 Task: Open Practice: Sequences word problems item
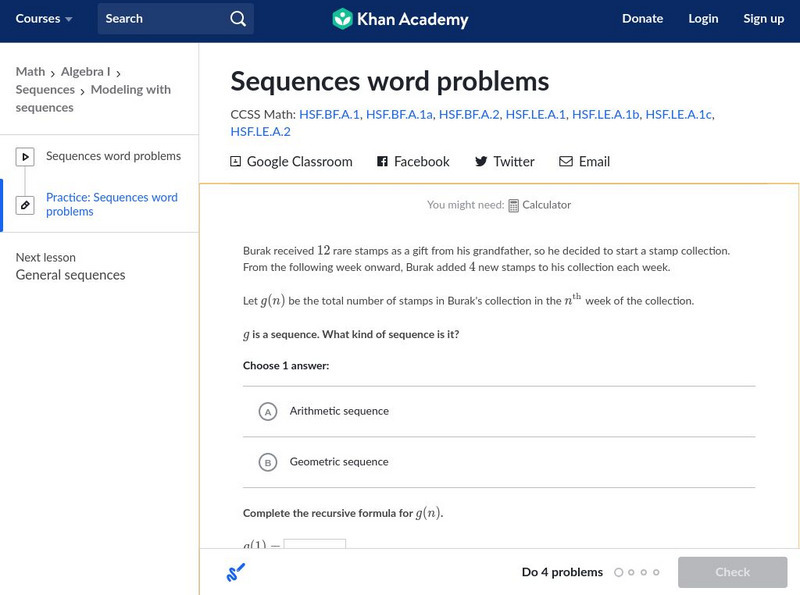111,205
